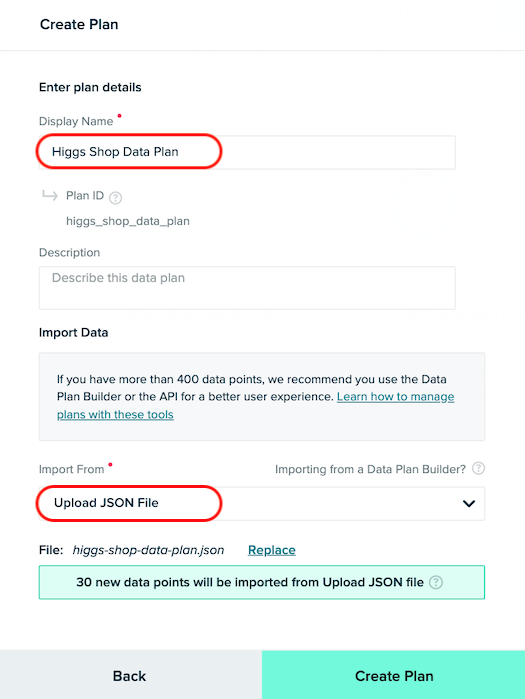The image size is (525, 699).
Task: Click the arrow icon left of Plan ID
Action: (x=50, y=195)
